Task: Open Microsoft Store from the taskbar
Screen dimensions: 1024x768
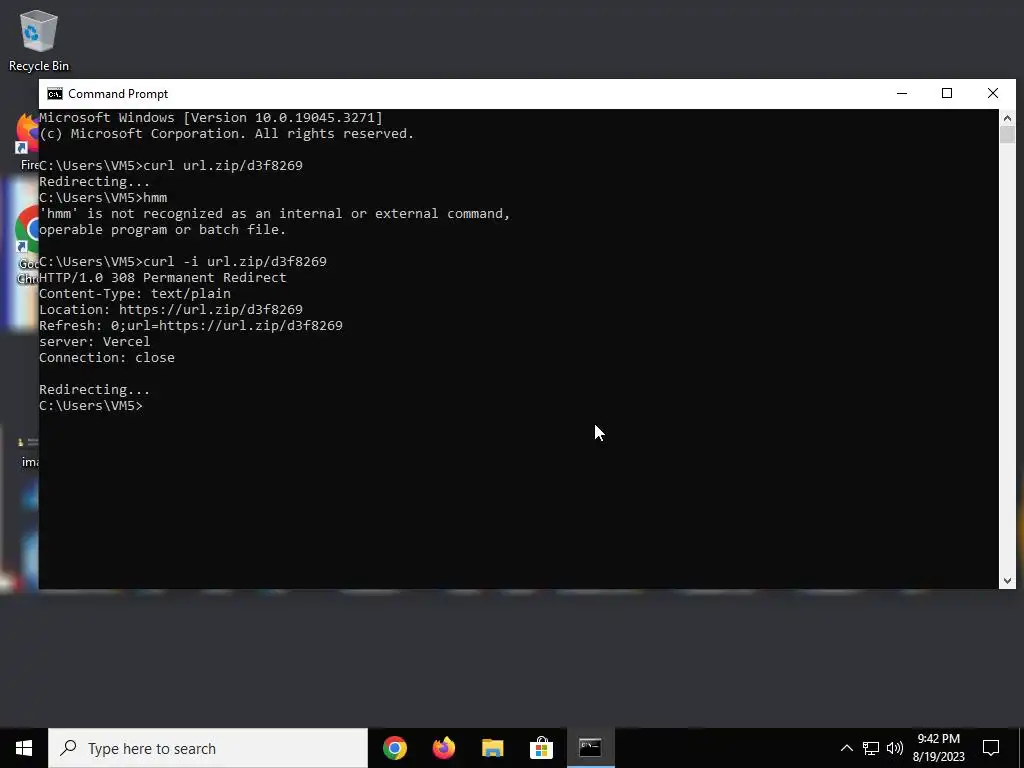Action: (541, 748)
